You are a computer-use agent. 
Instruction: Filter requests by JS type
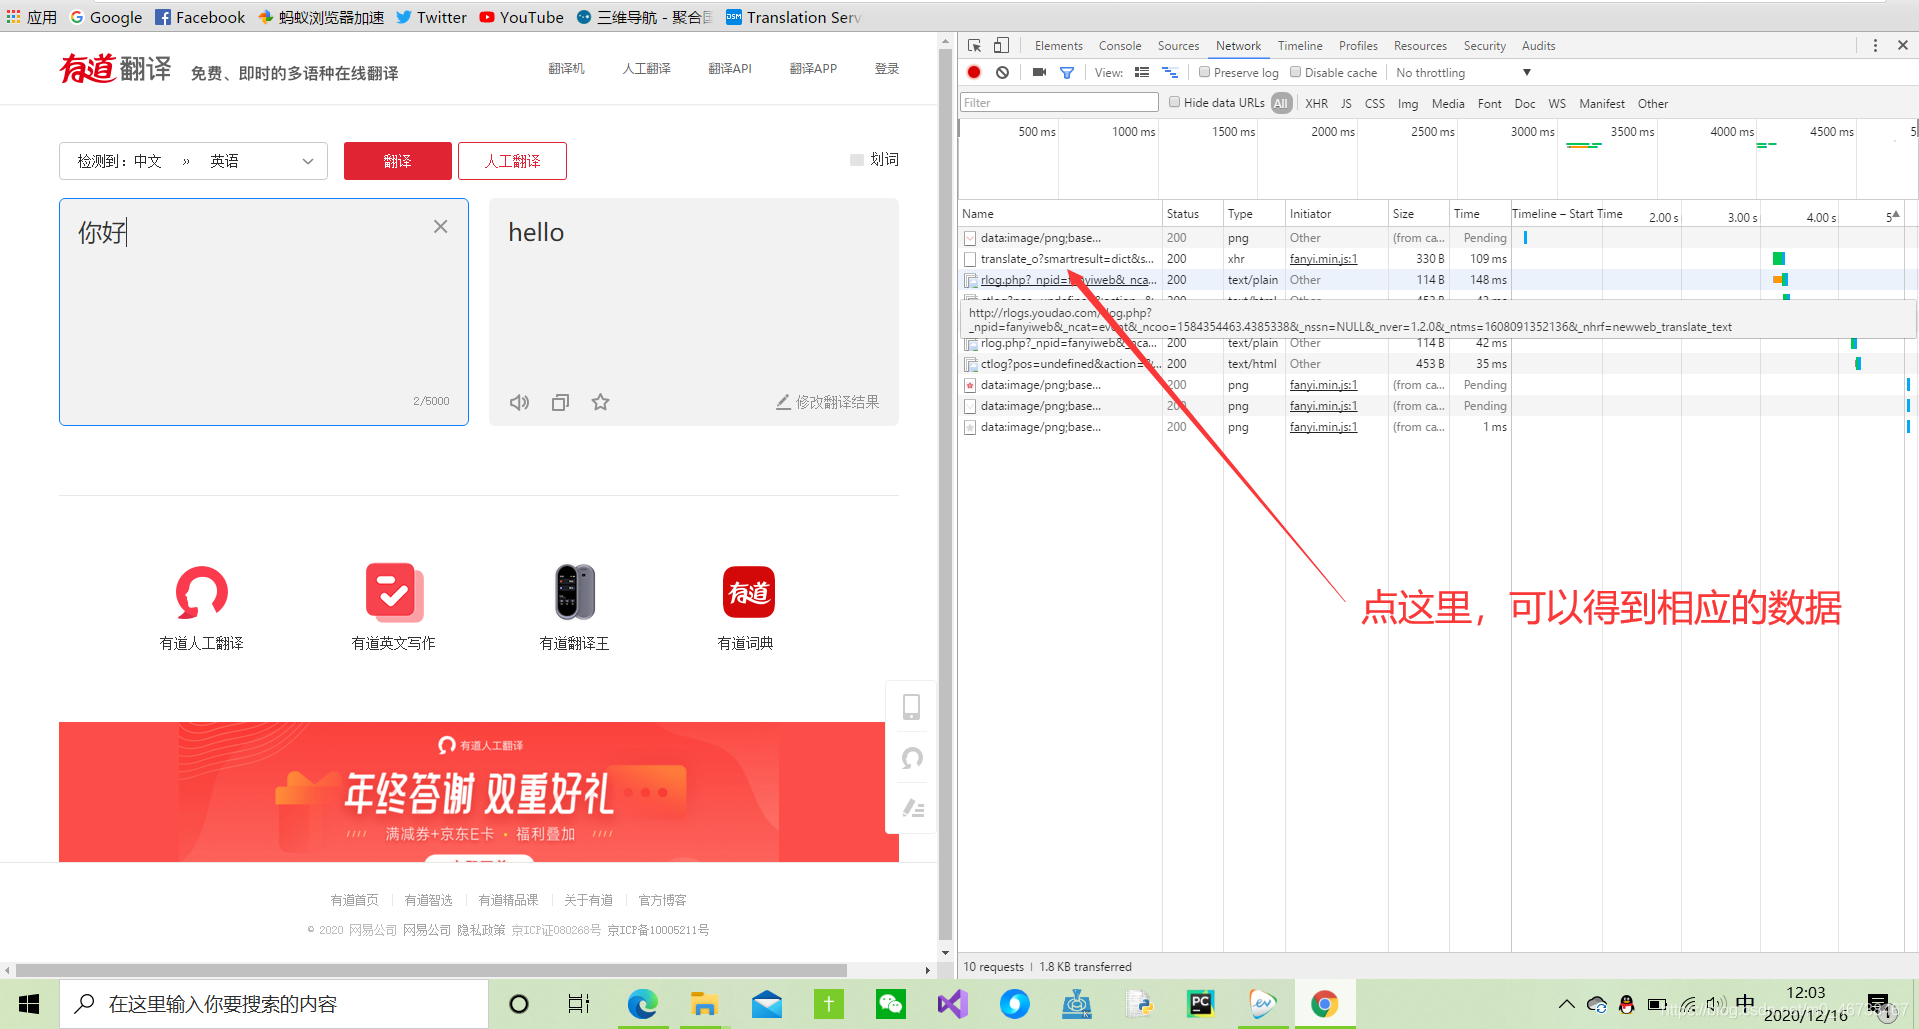(x=1346, y=103)
